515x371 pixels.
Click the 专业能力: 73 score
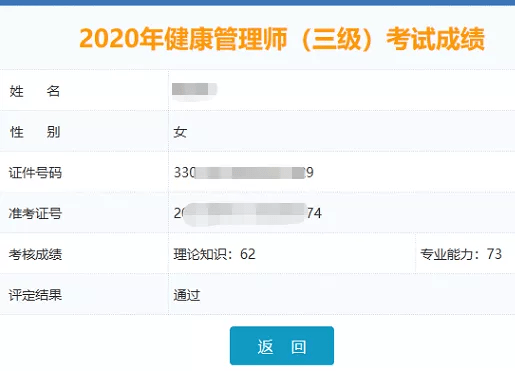tap(461, 254)
